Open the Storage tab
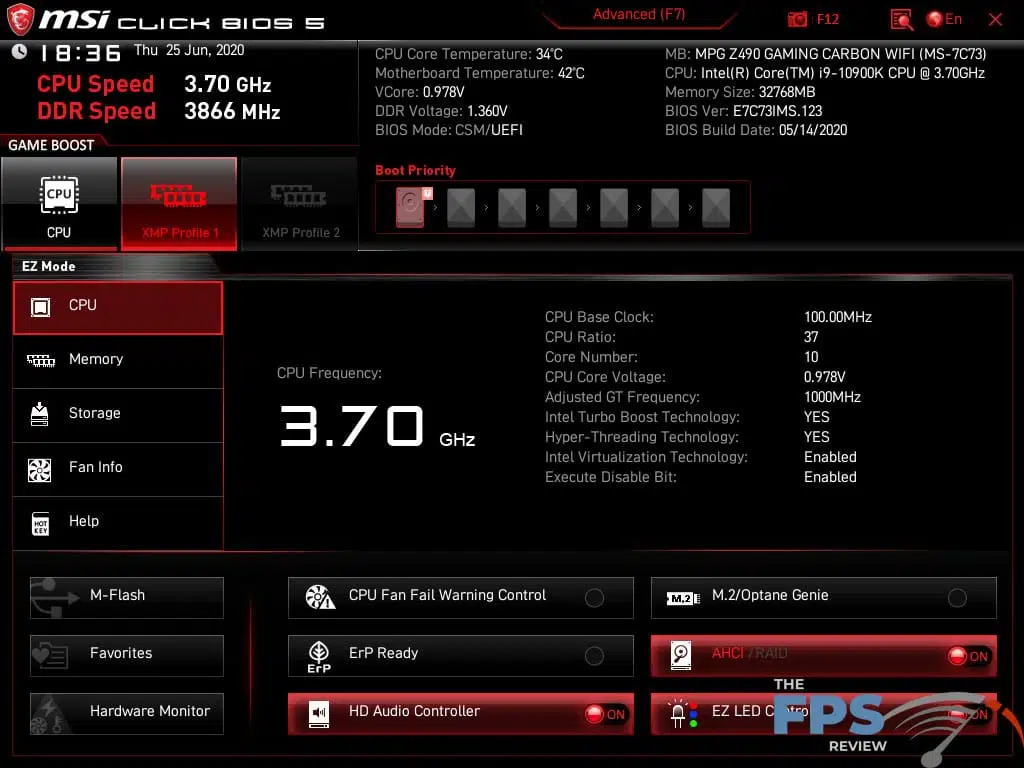The width and height of the screenshot is (1024, 768). tap(118, 415)
